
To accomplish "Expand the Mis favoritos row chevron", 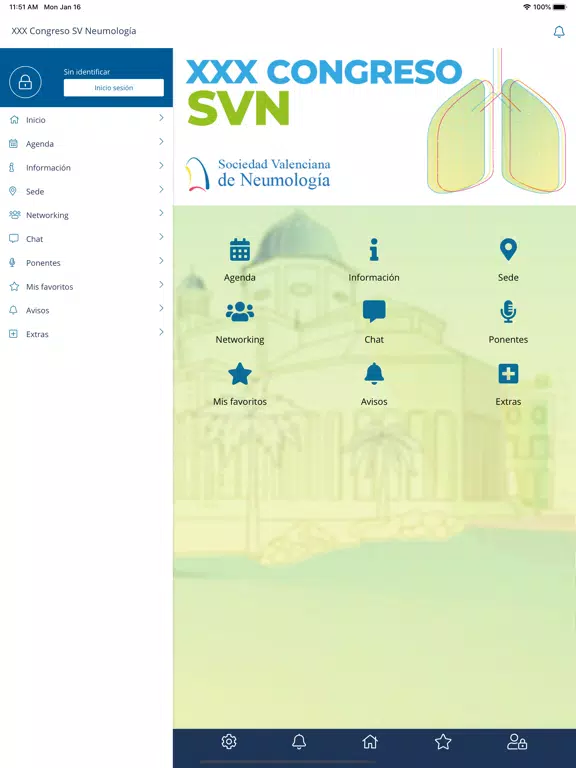I will click(x=161, y=285).
